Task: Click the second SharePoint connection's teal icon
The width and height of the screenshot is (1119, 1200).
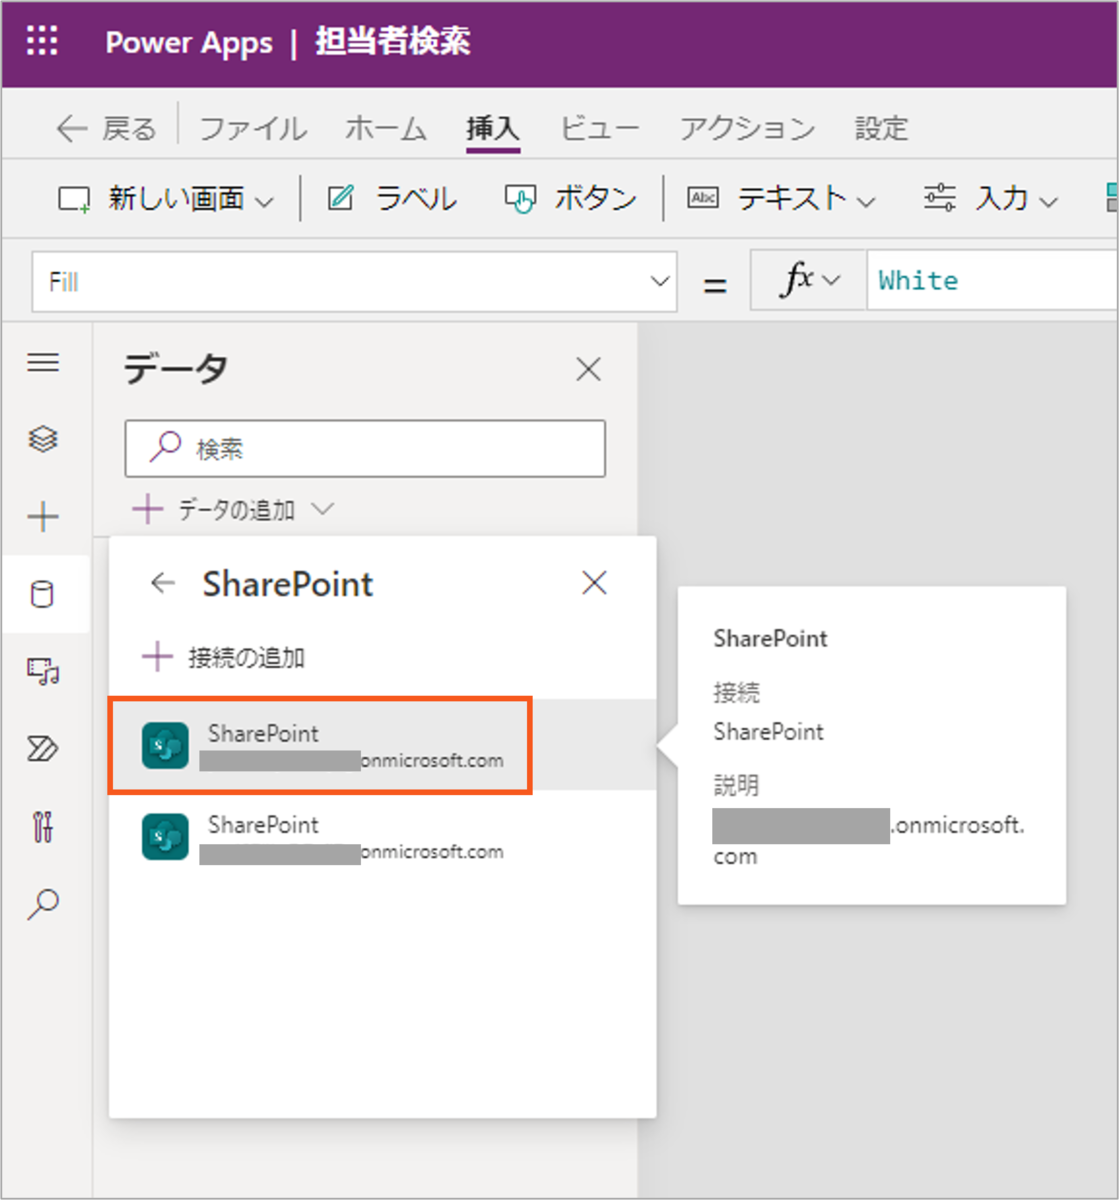Action: tap(165, 837)
